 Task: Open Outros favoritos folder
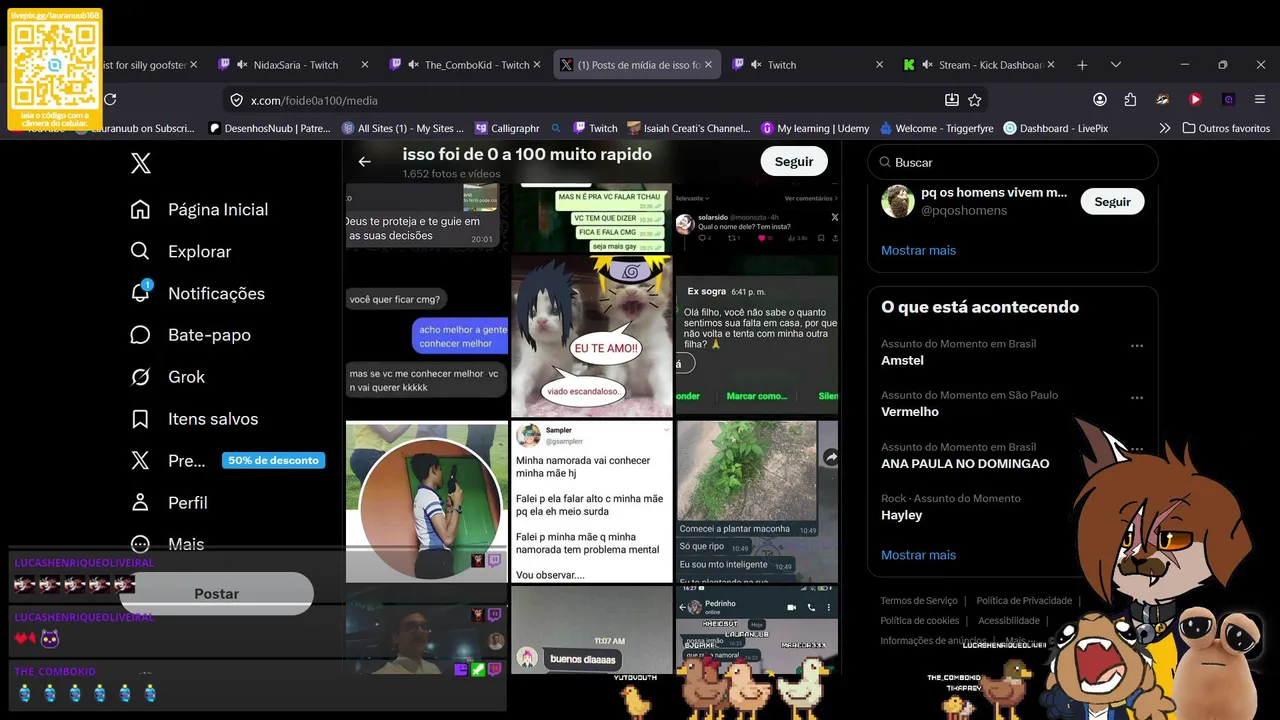[1226, 128]
